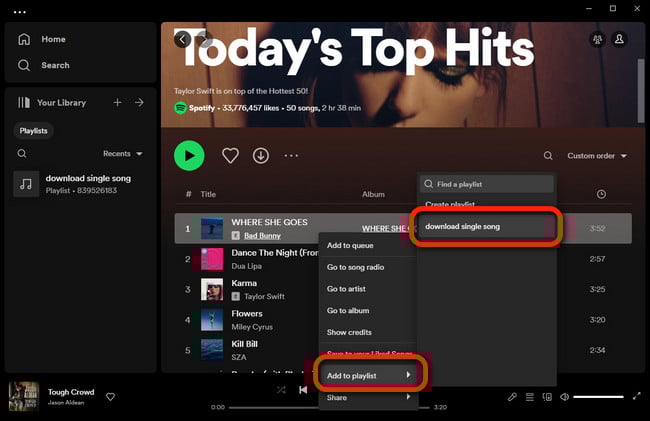Image resolution: width=650 pixels, height=421 pixels.
Task: Click the main view scrollbar
Action: point(640,91)
